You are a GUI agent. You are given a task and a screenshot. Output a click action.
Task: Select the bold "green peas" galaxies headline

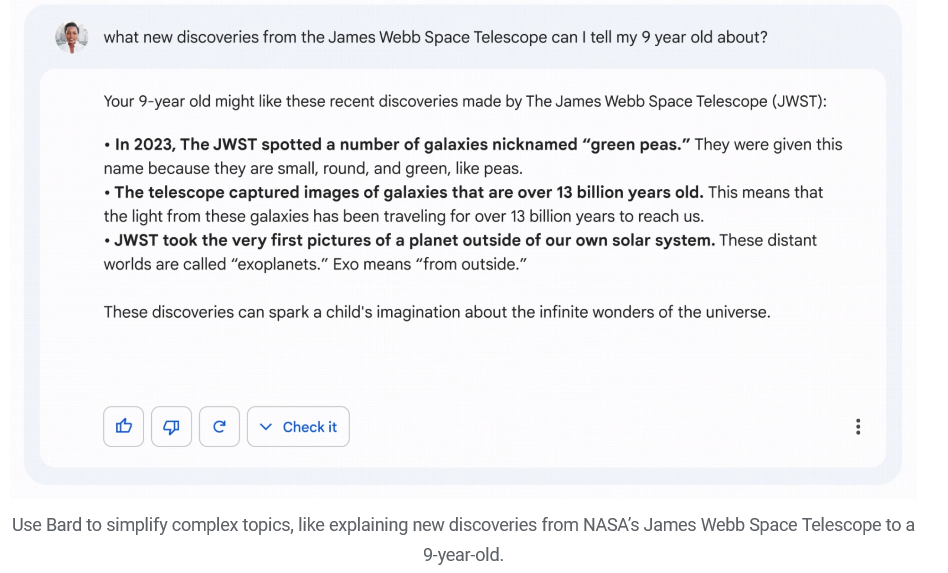coord(402,144)
